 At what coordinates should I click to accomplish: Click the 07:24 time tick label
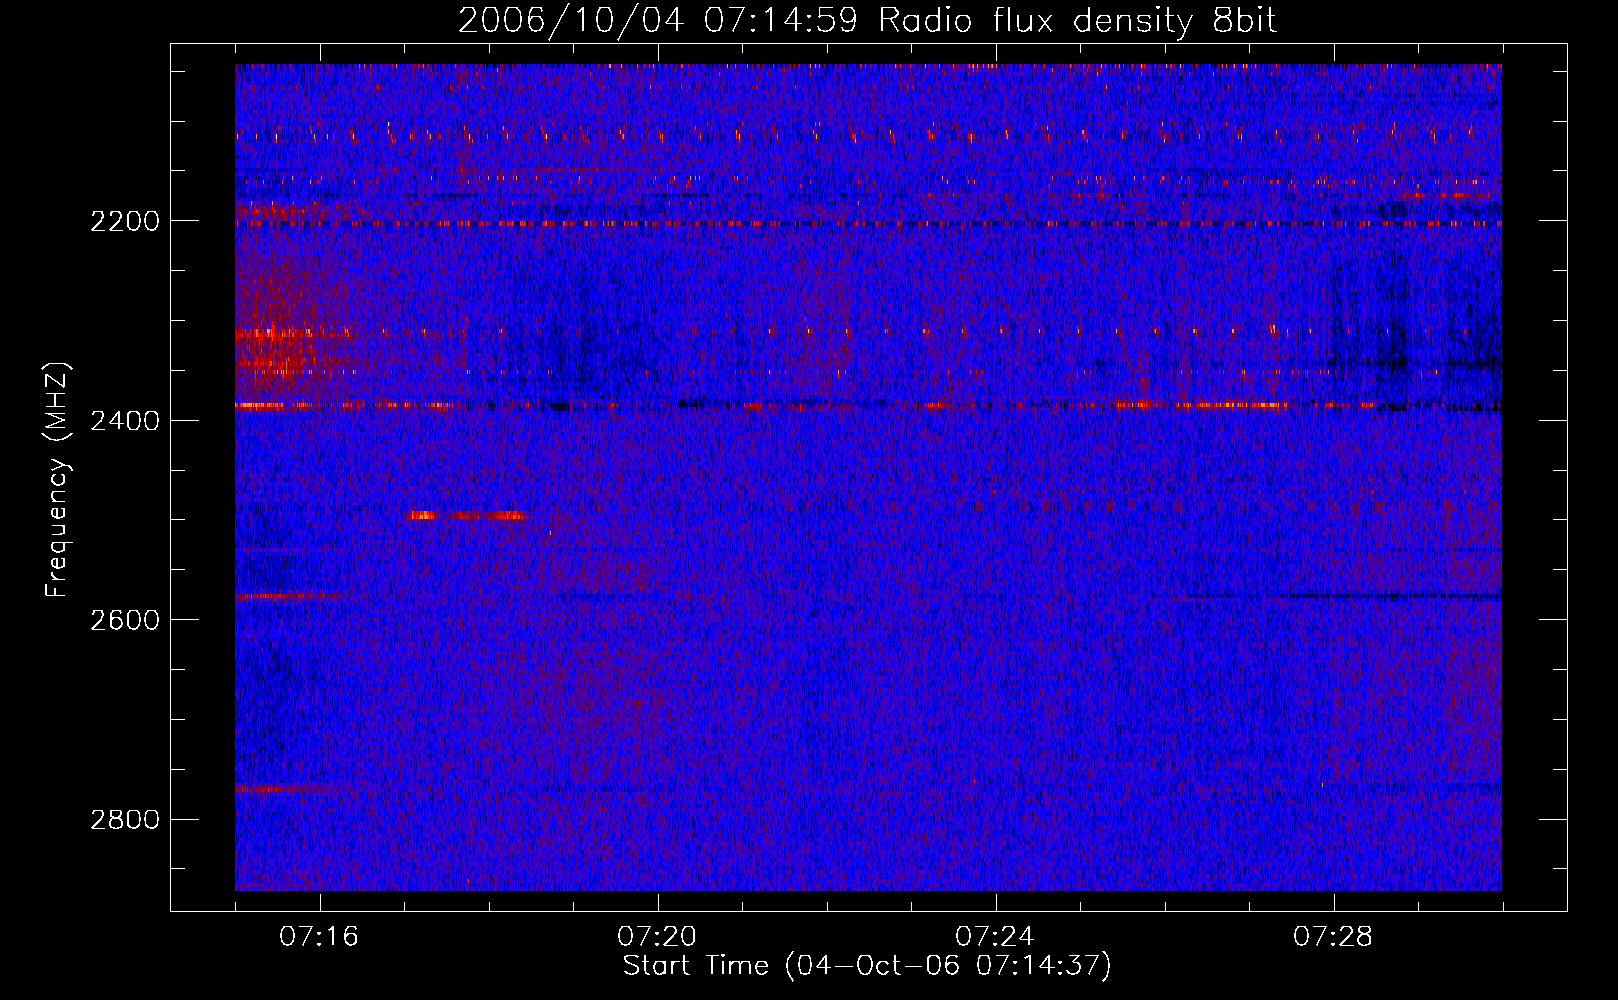pyautogui.click(x=995, y=937)
